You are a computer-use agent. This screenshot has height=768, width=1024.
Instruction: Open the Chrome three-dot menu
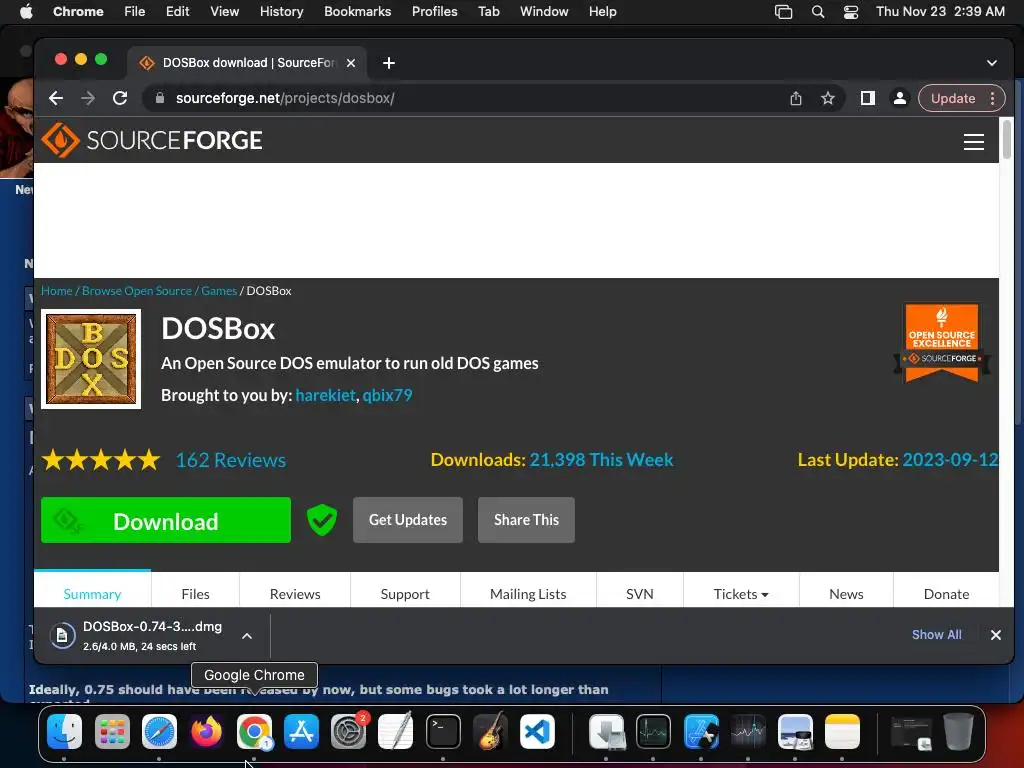pos(993,99)
